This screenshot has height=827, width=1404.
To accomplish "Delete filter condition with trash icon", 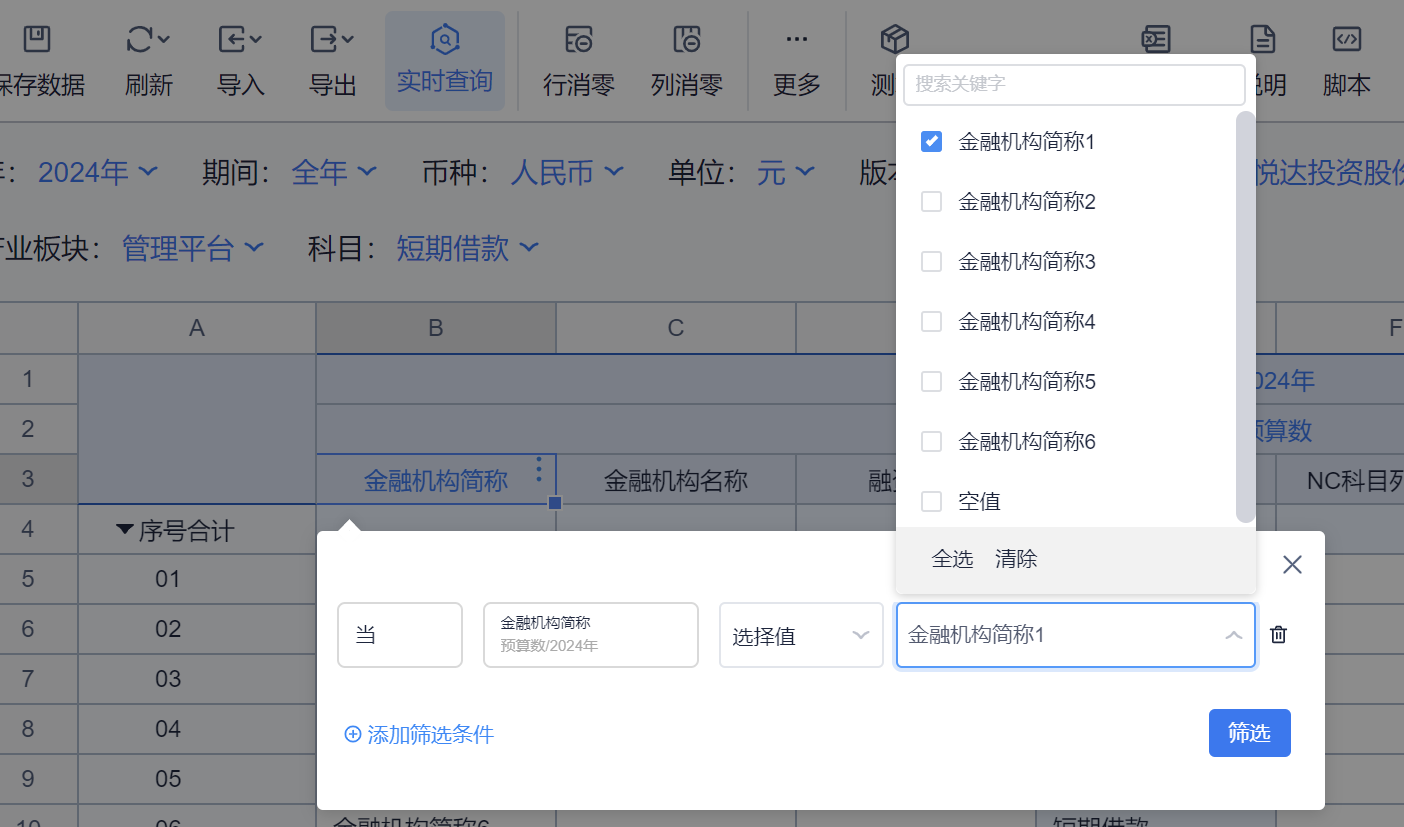I will click(1278, 635).
